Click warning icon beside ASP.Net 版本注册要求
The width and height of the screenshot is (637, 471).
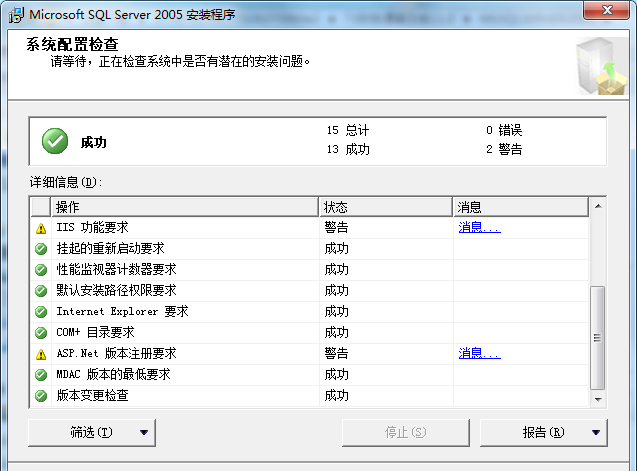(x=41, y=354)
